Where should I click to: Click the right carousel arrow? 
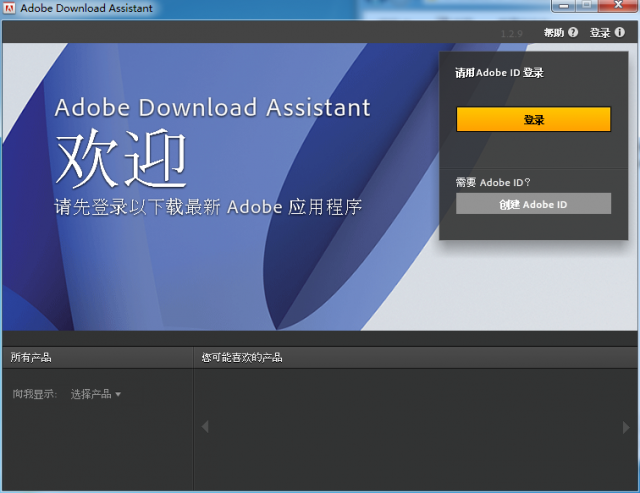click(626, 427)
